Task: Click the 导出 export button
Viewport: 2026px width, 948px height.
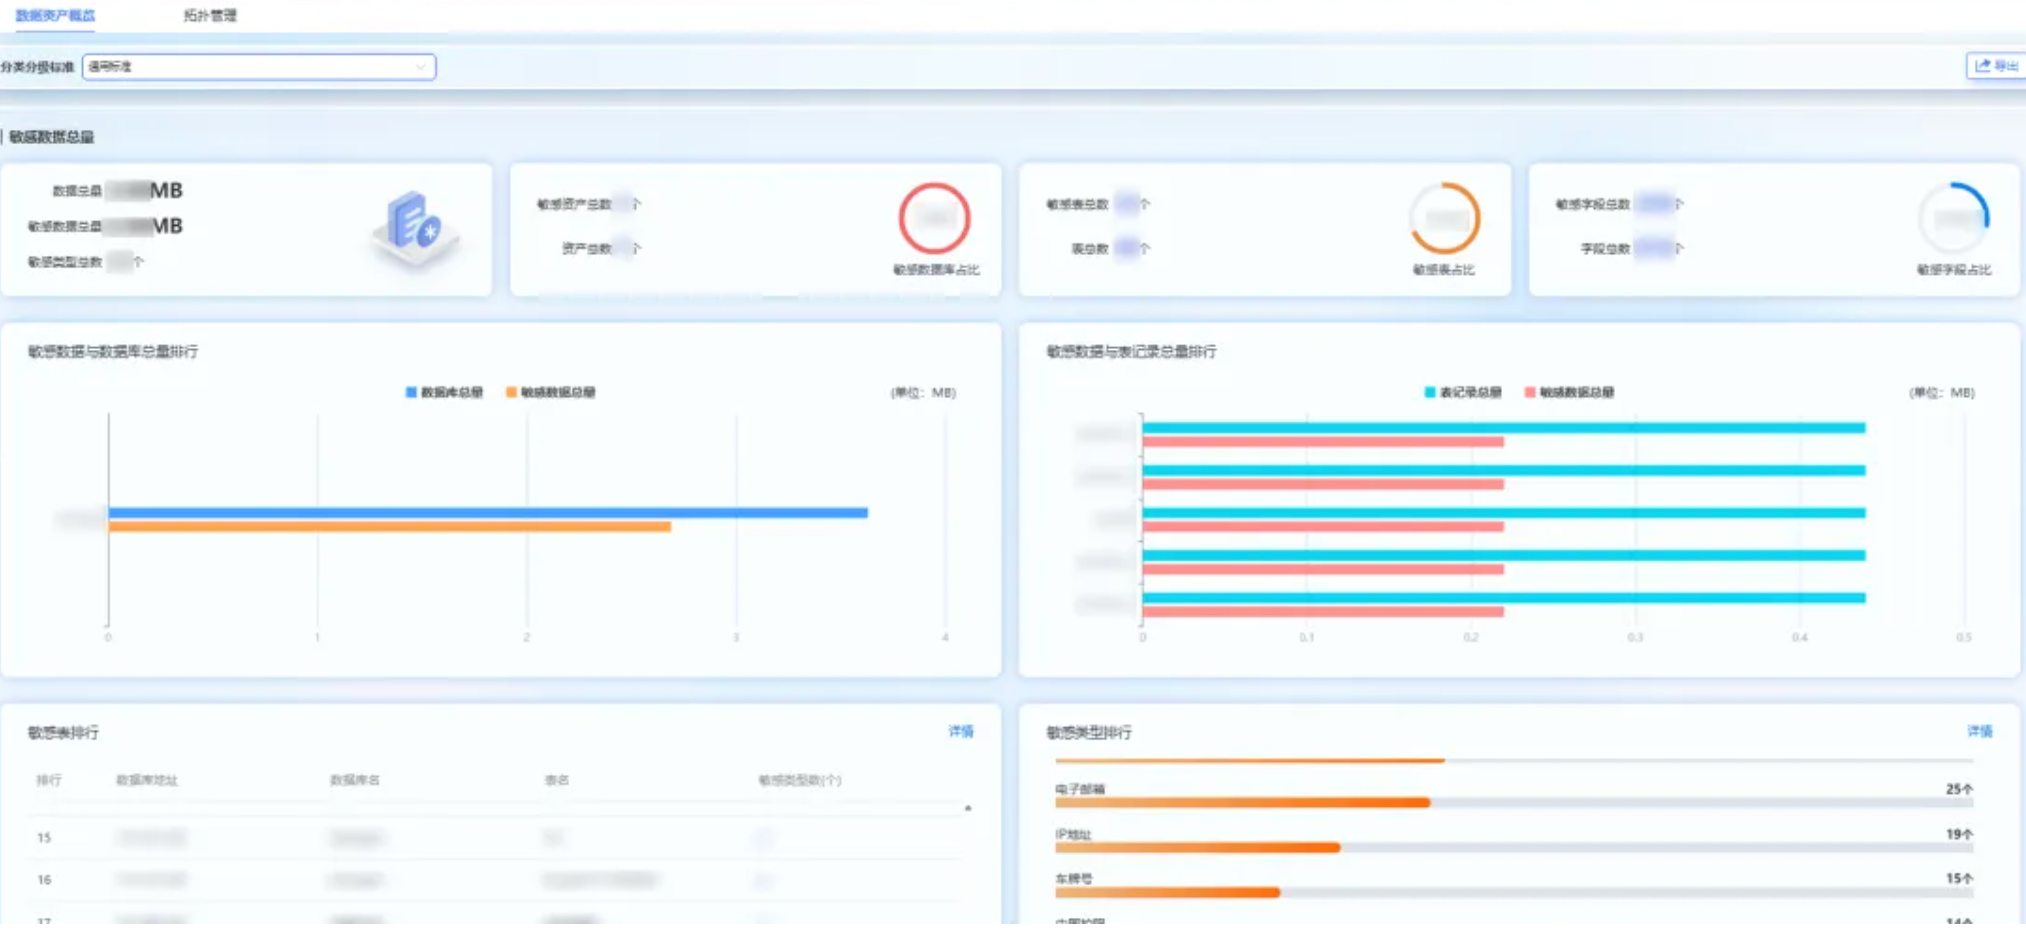Action: 1995,66
